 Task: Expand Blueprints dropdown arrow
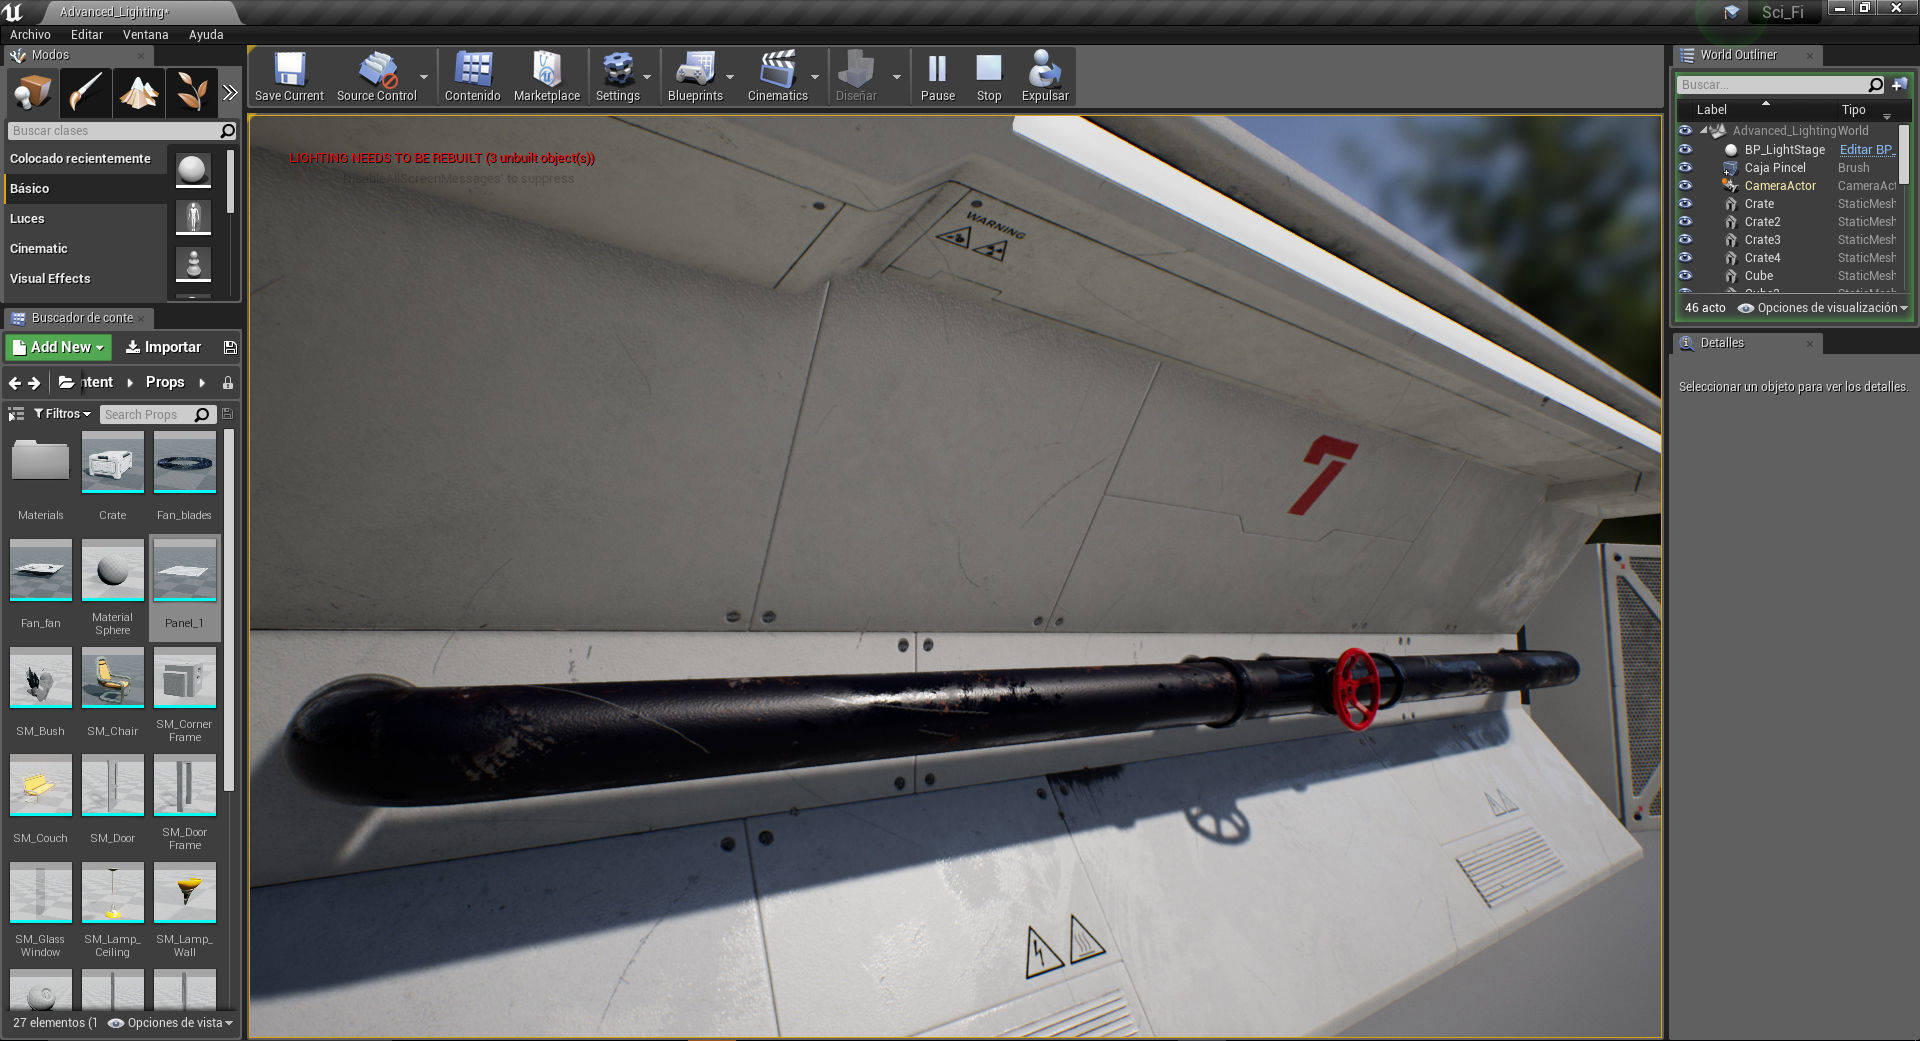730,77
